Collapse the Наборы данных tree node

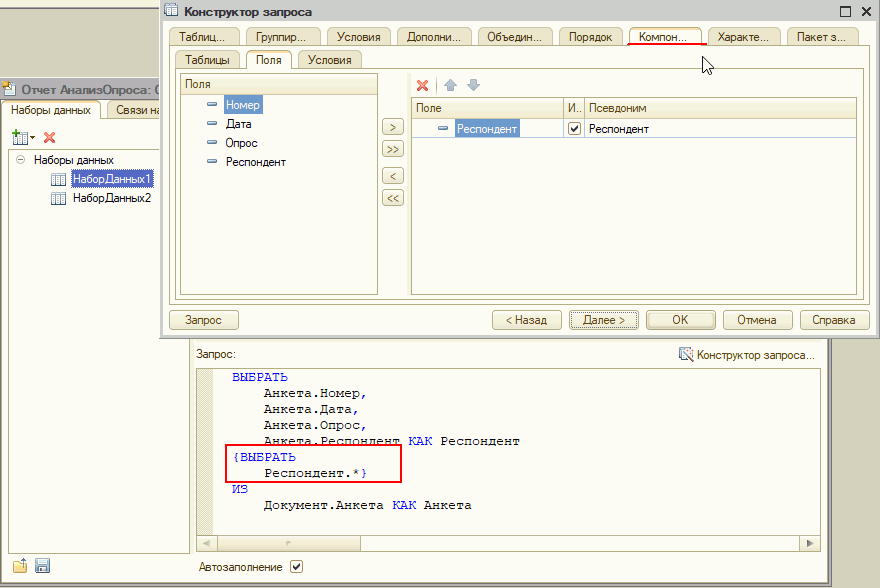point(21,160)
